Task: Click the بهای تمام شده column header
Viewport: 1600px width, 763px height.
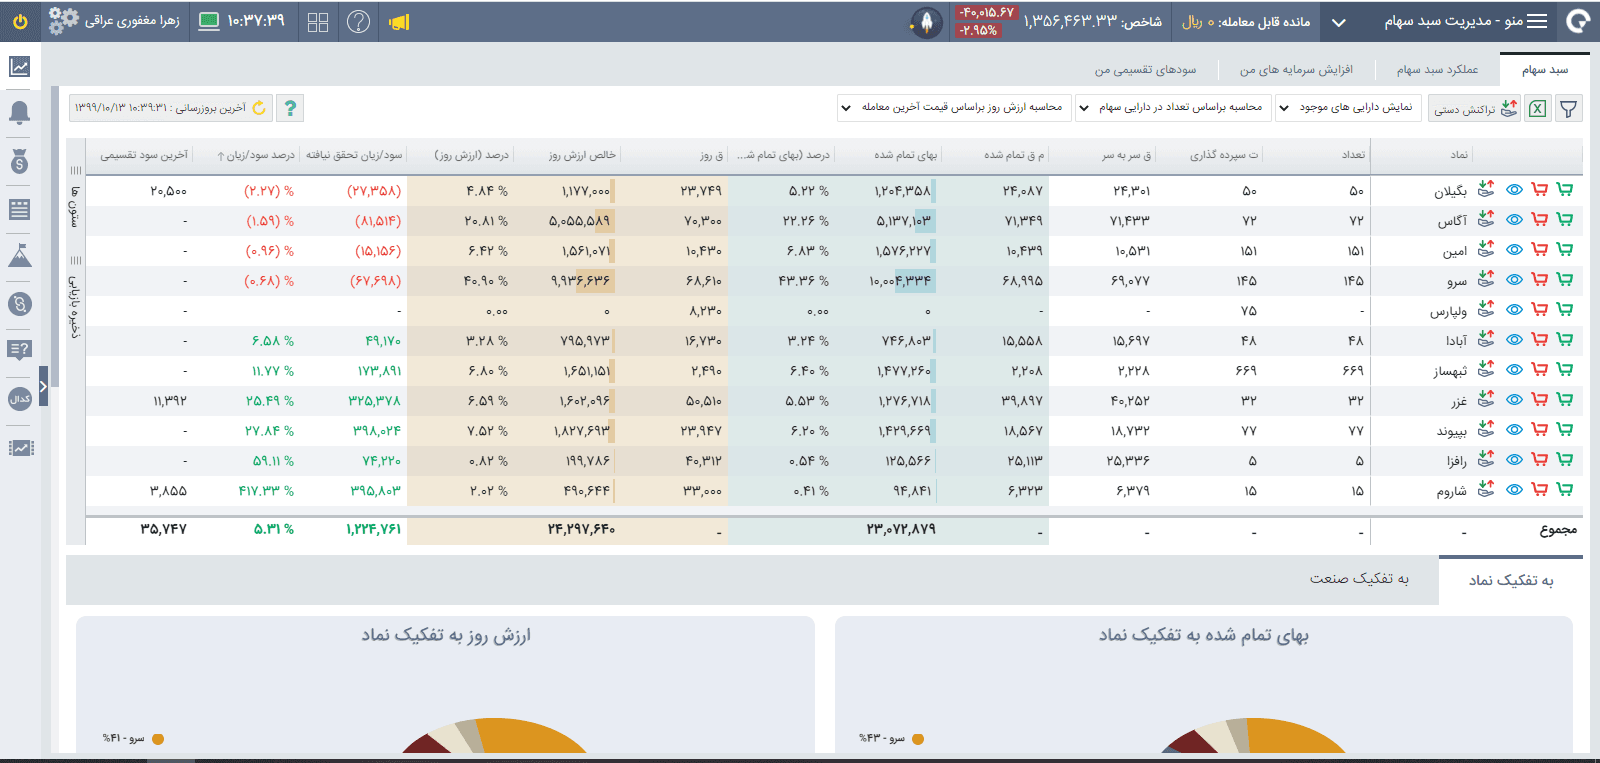Action: tap(906, 155)
